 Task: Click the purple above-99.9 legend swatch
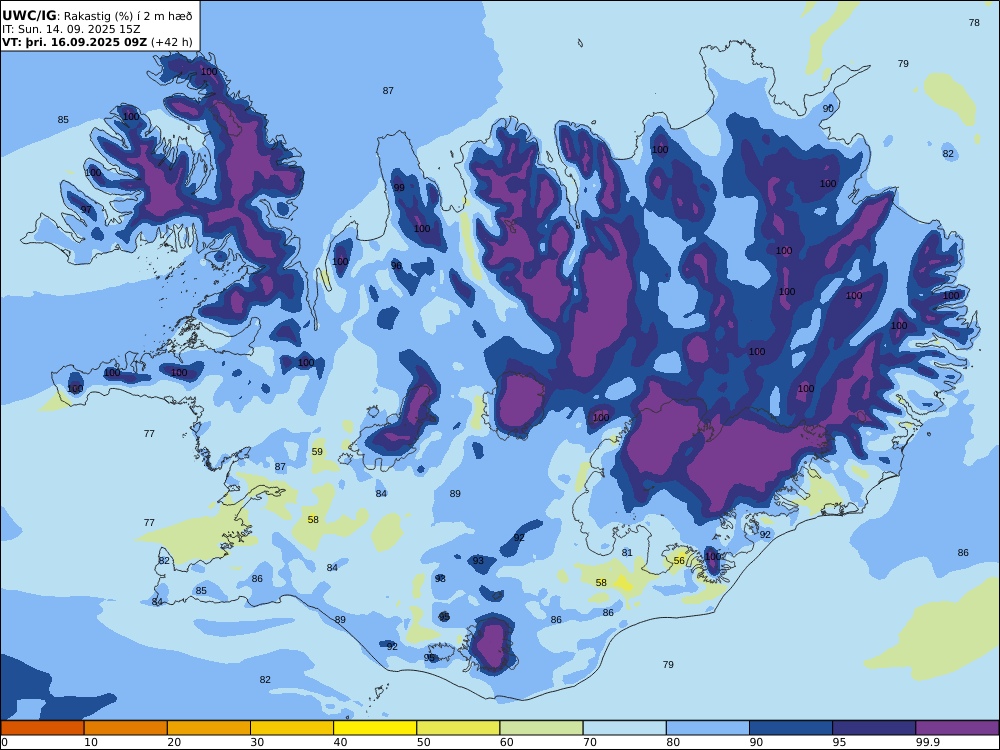tap(957, 728)
